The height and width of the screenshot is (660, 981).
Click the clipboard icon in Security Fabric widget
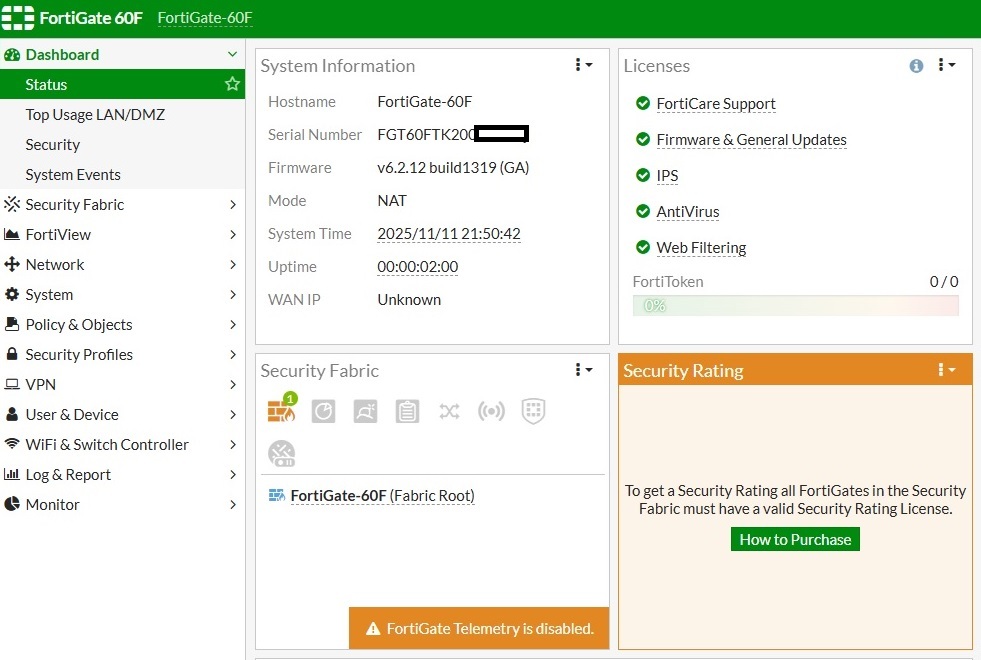(407, 411)
